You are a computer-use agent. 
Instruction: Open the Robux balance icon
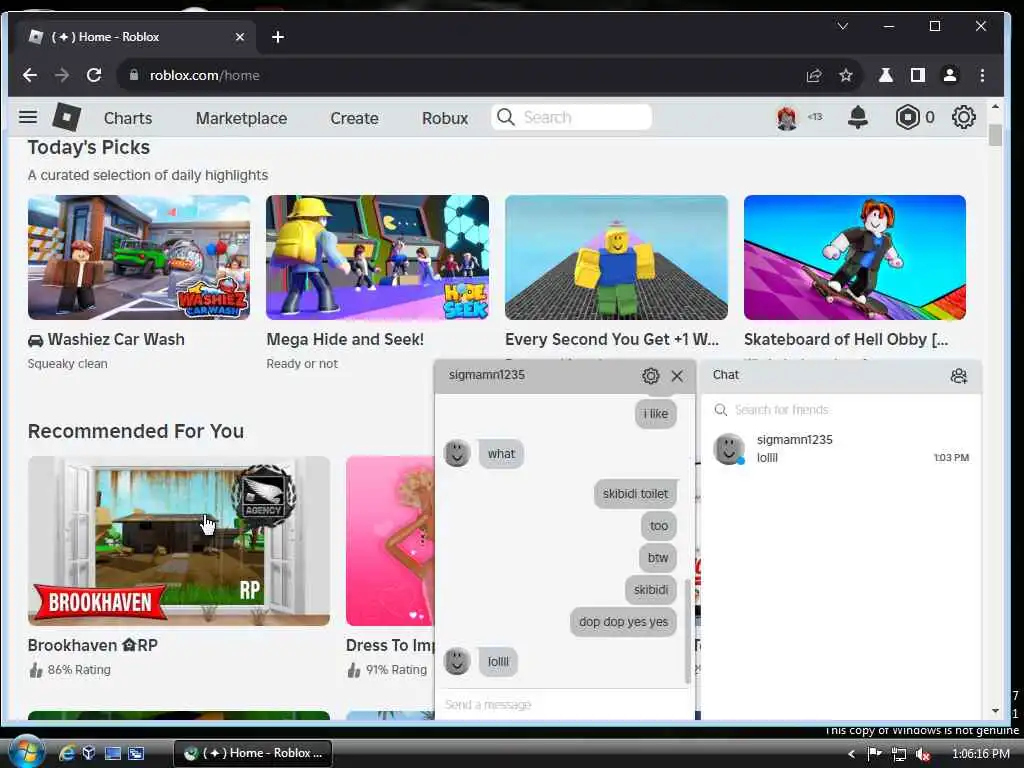907,118
